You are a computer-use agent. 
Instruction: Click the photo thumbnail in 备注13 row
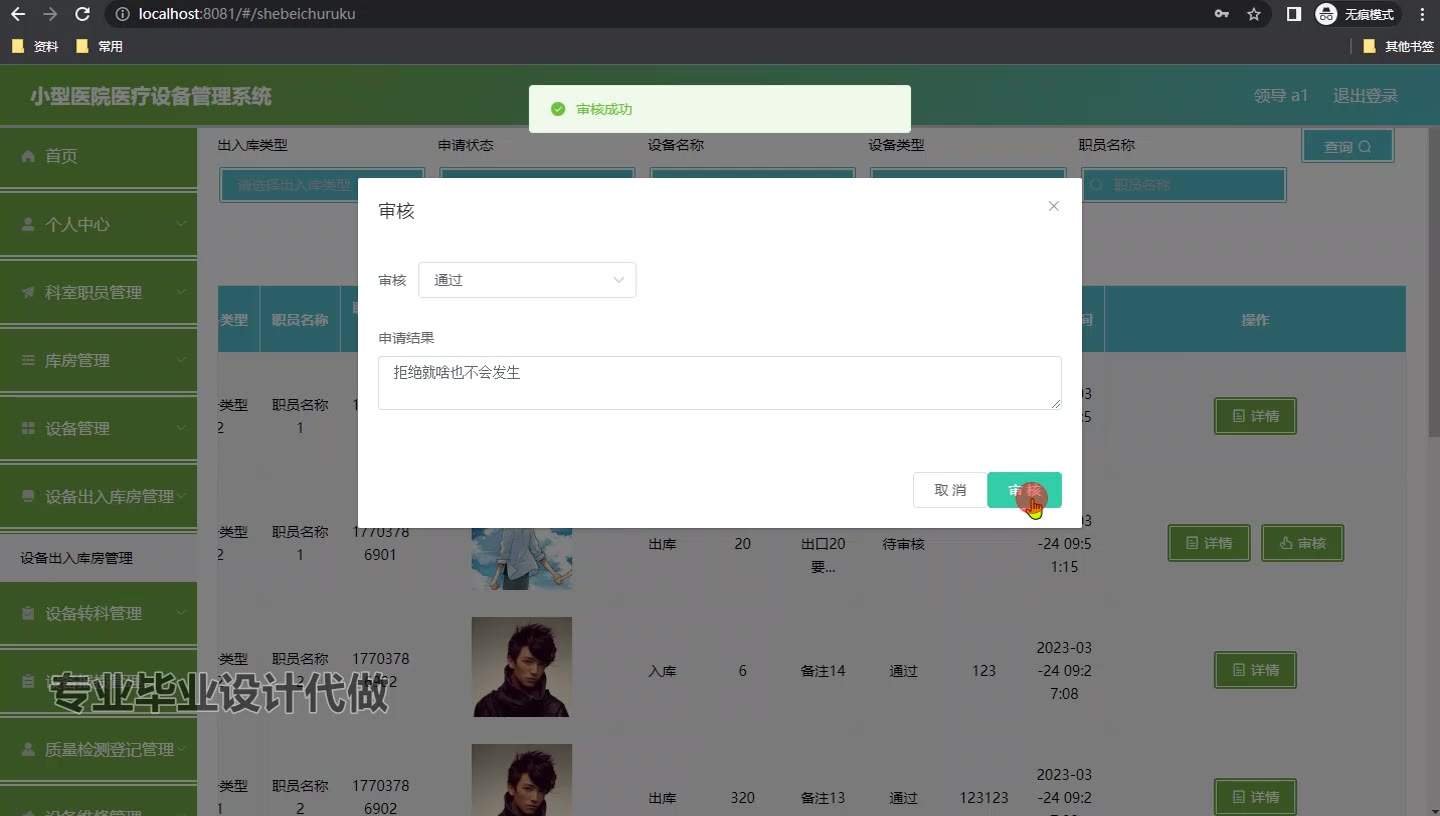(x=521, y=780)
